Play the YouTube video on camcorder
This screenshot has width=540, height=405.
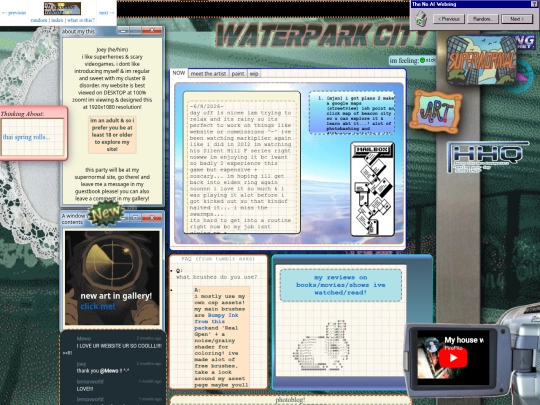pyautogui.click(x=453, y=357)
